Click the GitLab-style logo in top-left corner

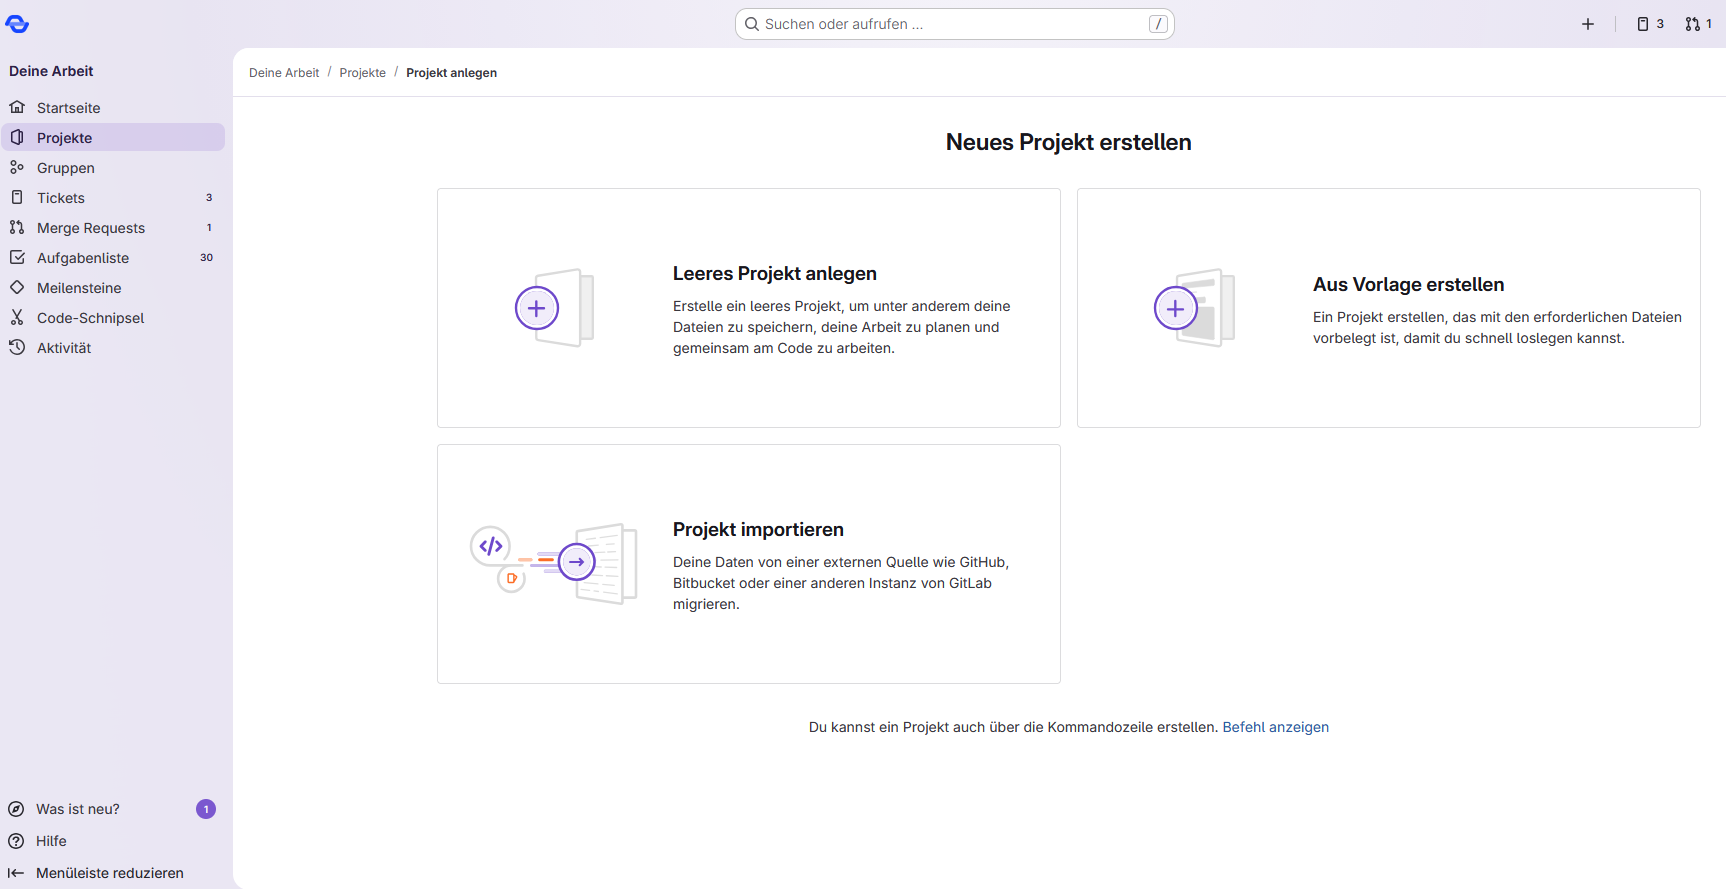coord(17,24)
